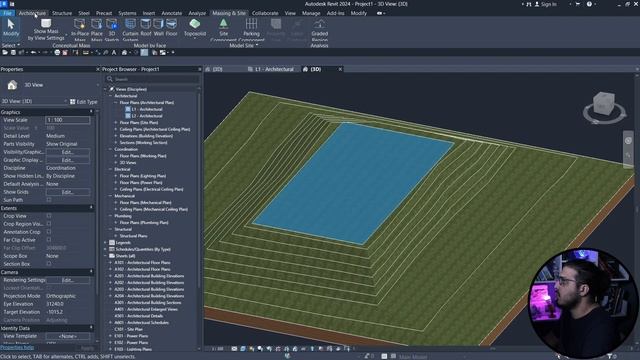
Task: Click Edit for Rendering Settings
Action: tap(68, 280)
